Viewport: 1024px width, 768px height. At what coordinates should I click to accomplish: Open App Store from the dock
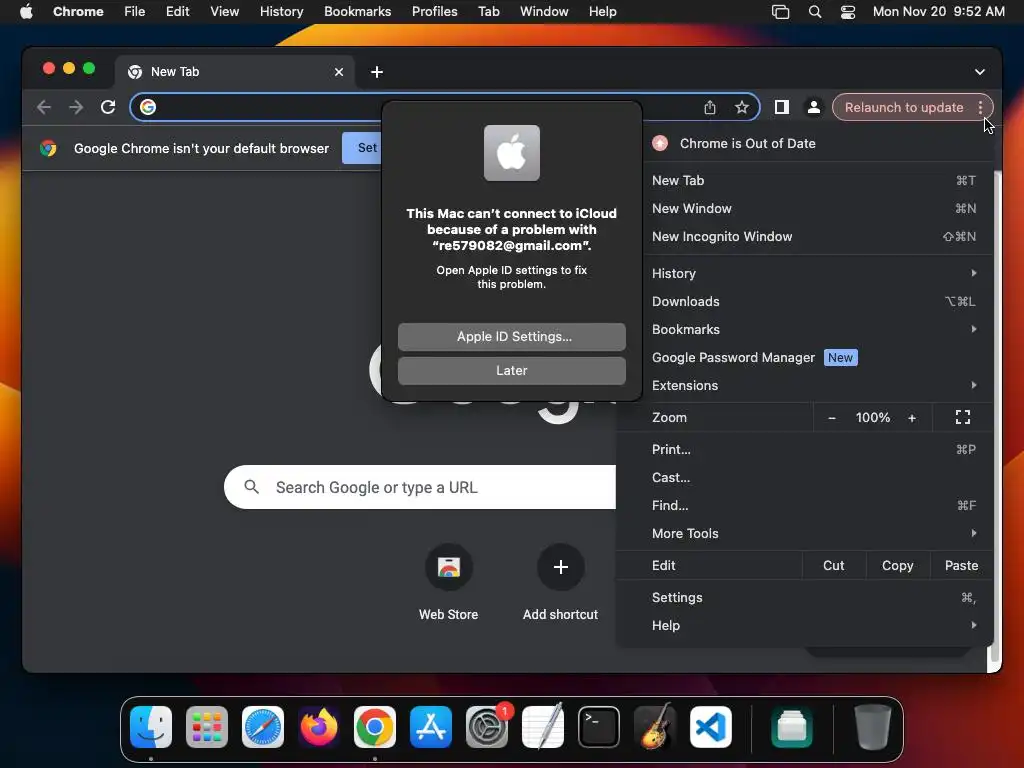(x=431, y=727)
